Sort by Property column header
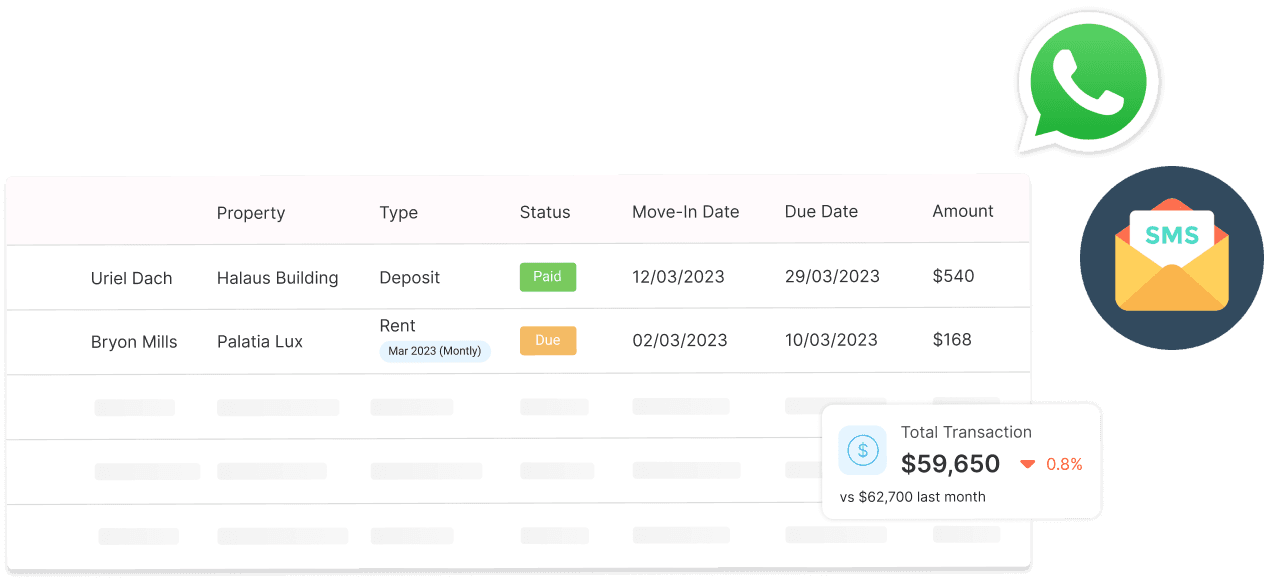 251,212
